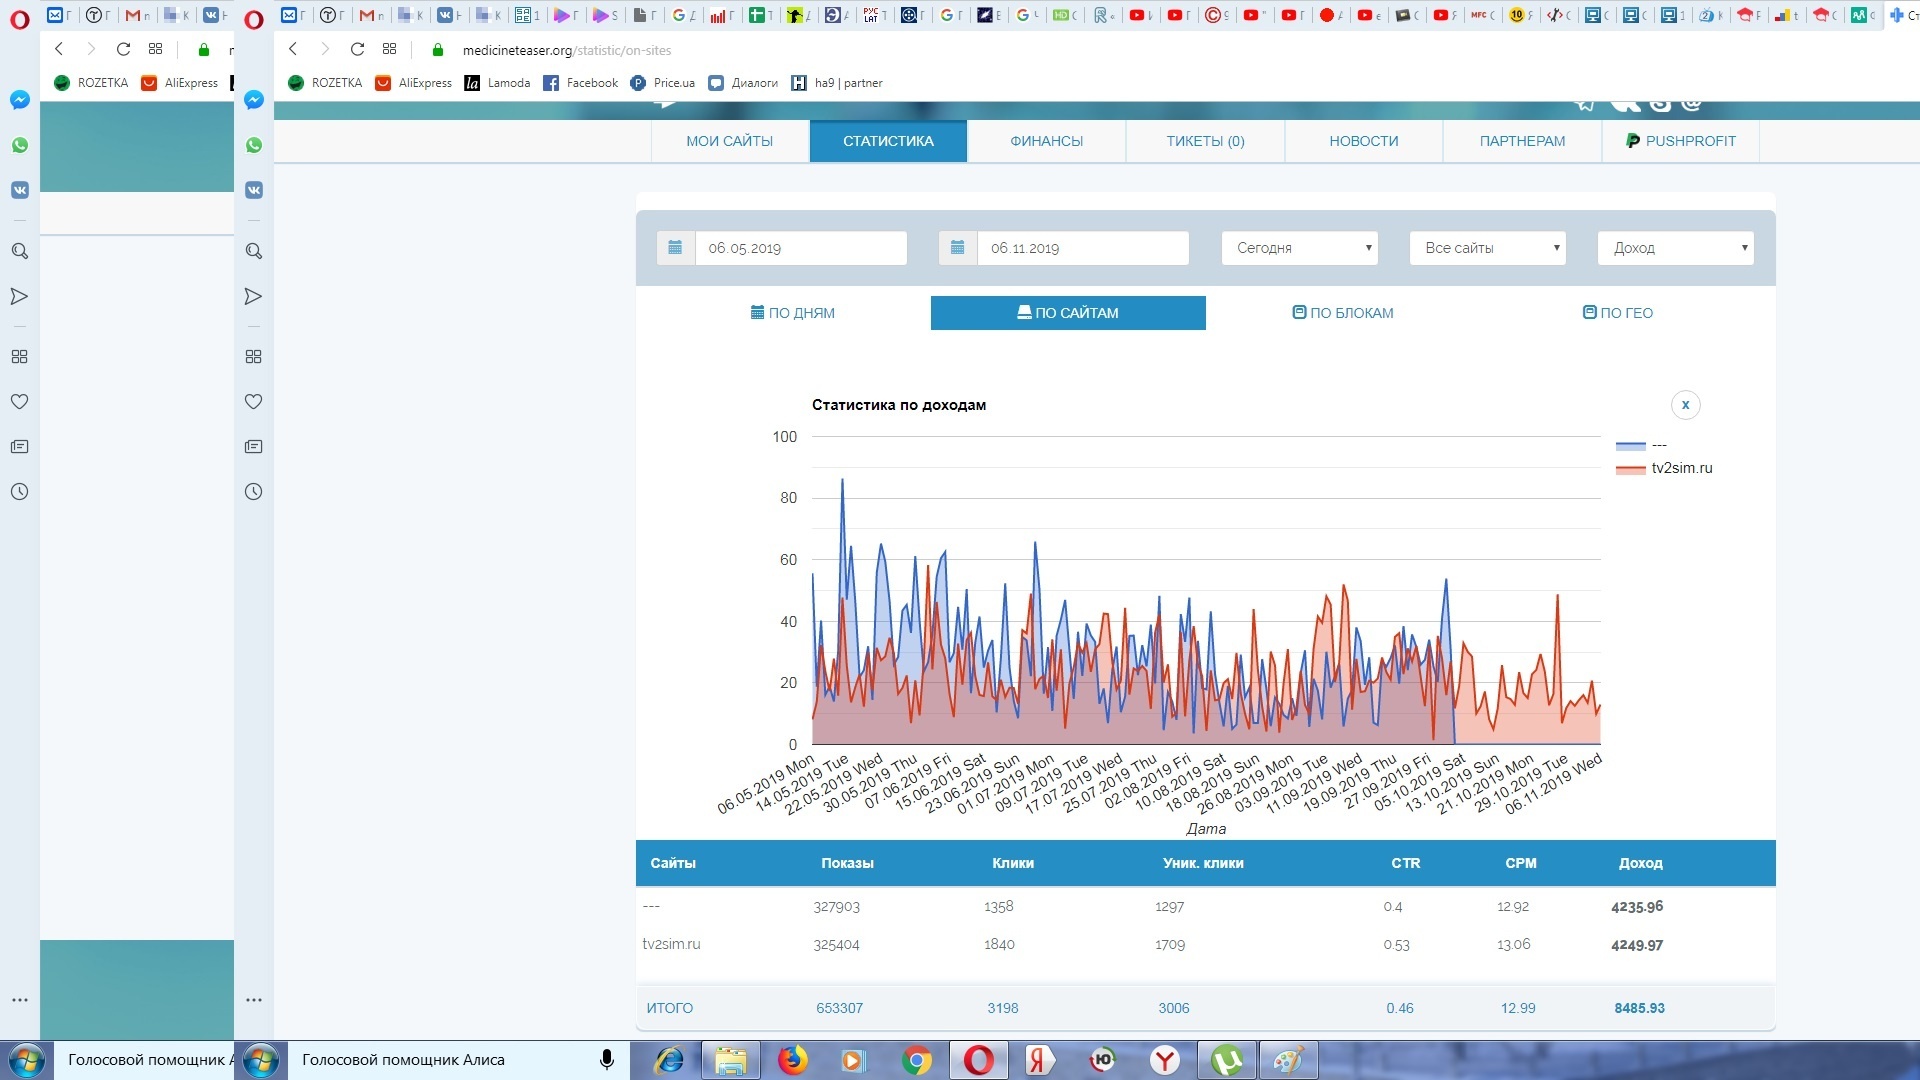The image size is (1920, 1080).
Task: Close the chart with x button
Action: (1685, 405)
